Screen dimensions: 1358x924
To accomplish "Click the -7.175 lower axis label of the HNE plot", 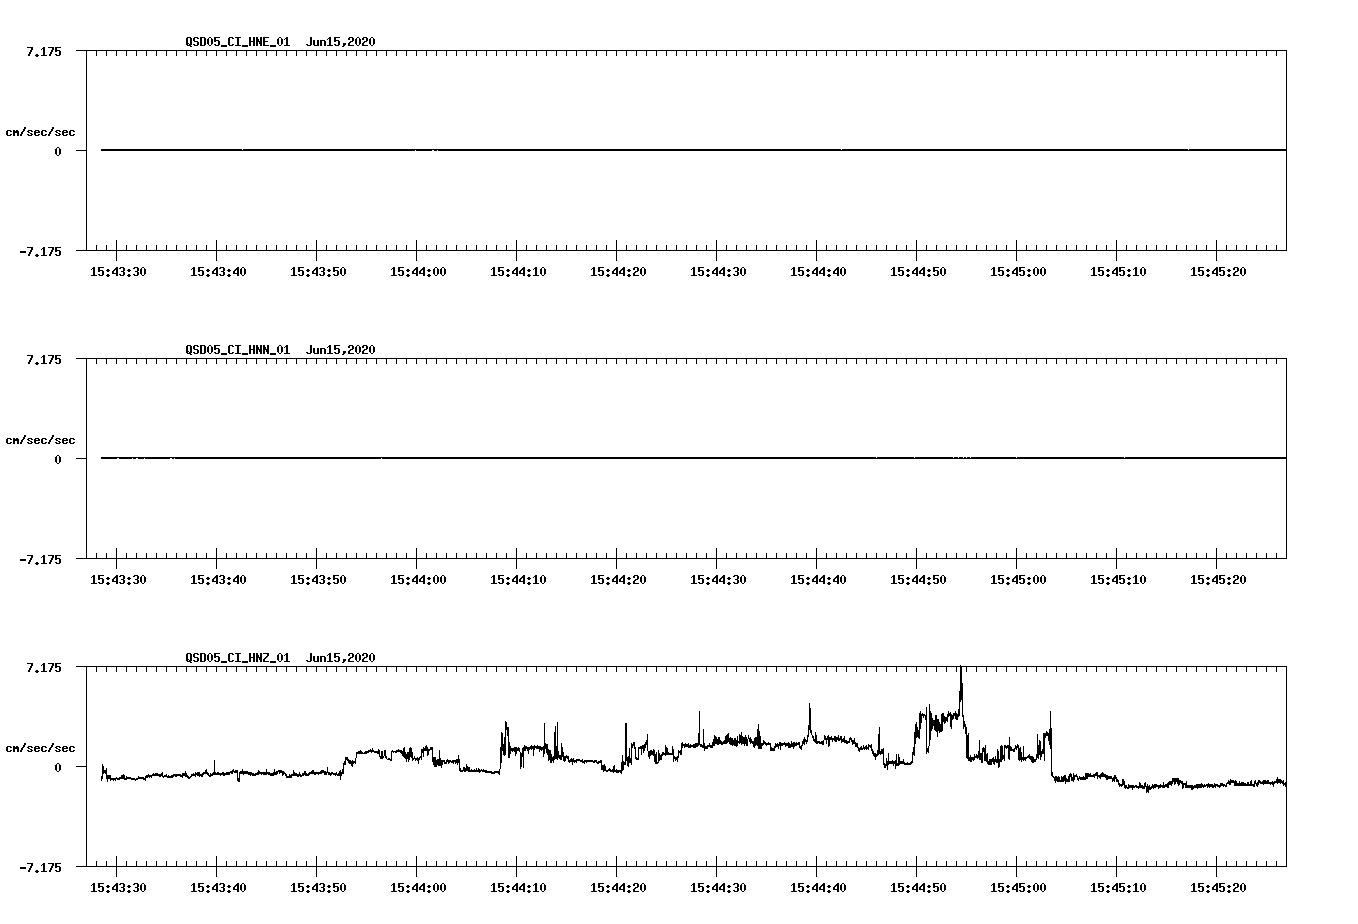I will (40, 251).
